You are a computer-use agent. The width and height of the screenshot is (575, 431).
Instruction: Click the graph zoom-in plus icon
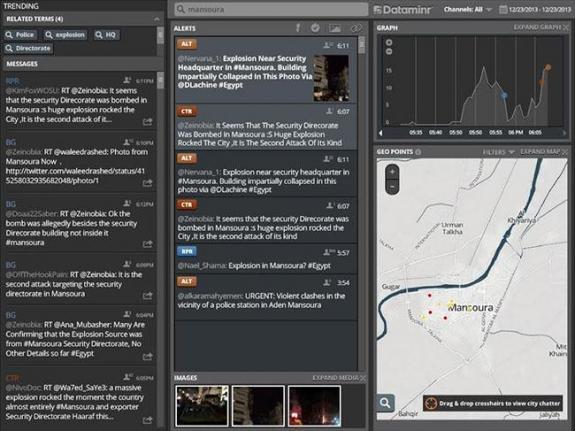pyautogui.click(x=389, y=43)
